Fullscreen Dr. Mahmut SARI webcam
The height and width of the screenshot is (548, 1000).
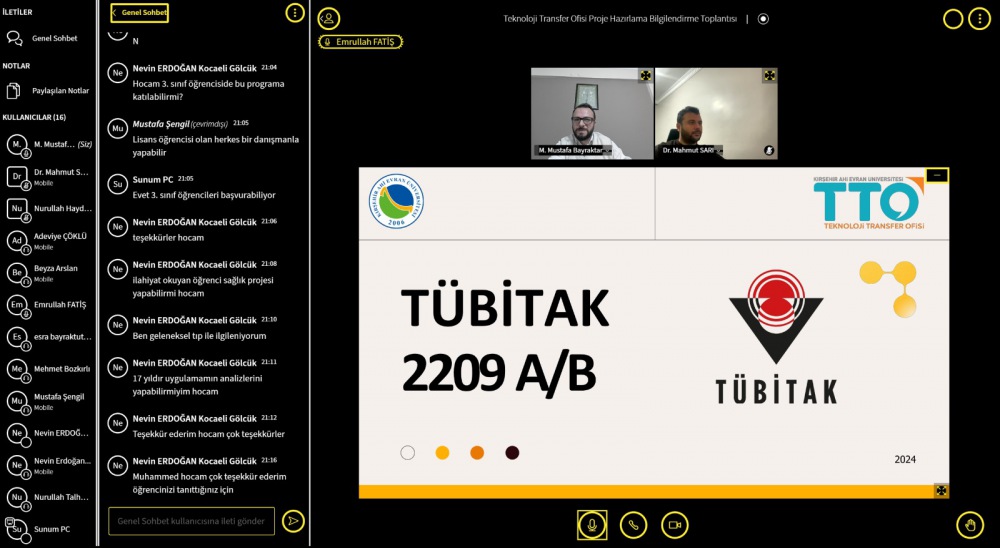coord(770,75)
